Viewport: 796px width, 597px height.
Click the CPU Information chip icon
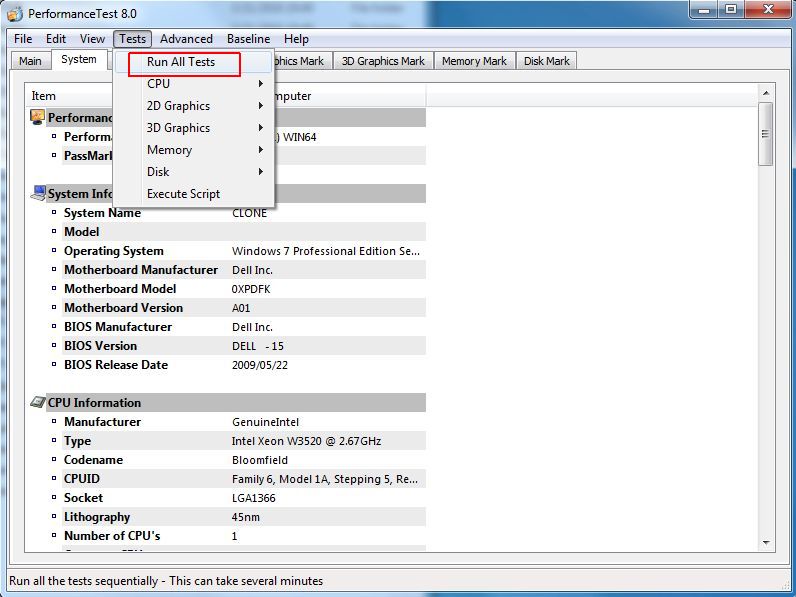coord(38,402)
